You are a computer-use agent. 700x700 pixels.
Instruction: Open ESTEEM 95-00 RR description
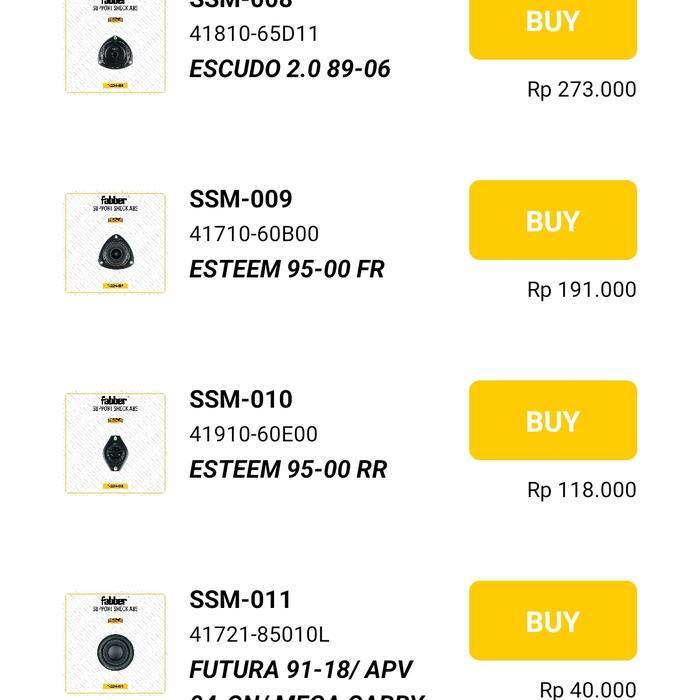[288, 470]
